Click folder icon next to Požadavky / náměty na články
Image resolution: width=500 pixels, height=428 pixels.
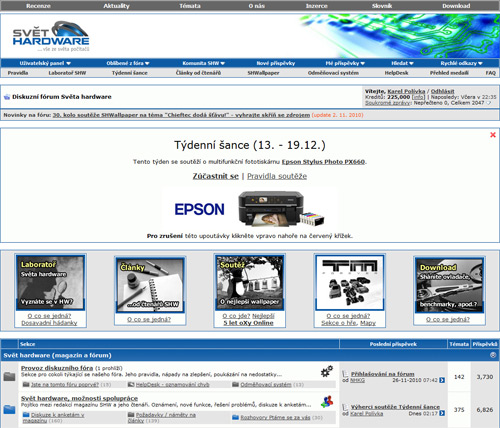[x=131, y=415]
